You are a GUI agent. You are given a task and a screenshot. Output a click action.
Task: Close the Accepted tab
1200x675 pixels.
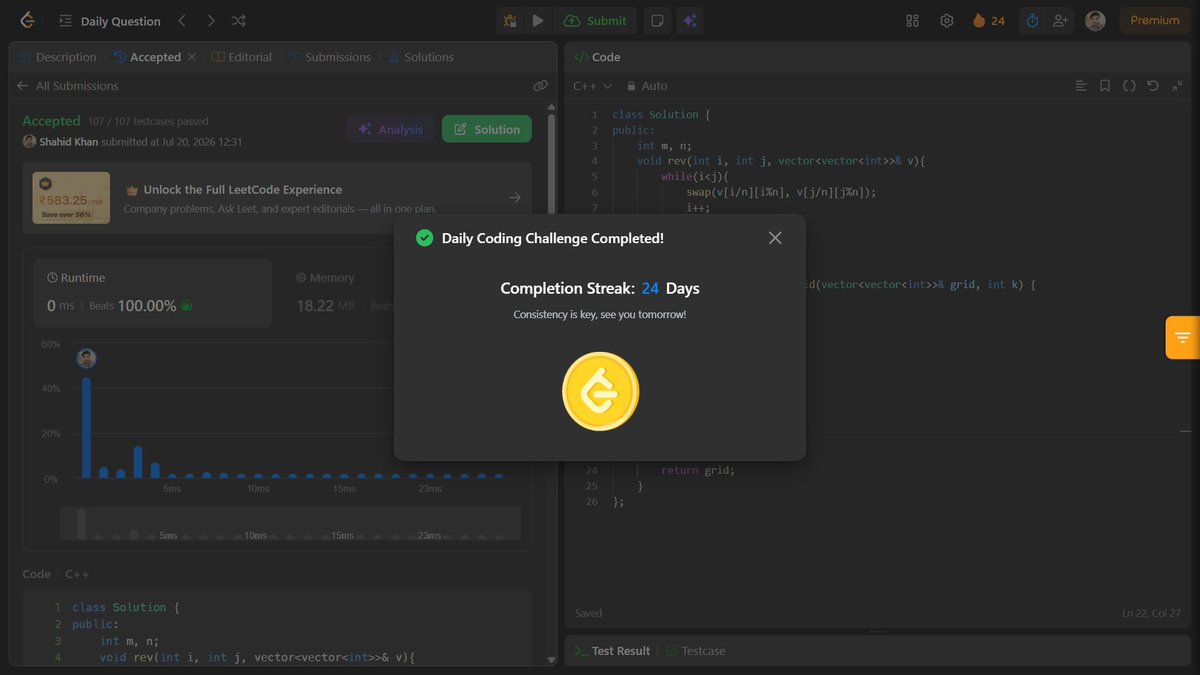click(191, 57)
